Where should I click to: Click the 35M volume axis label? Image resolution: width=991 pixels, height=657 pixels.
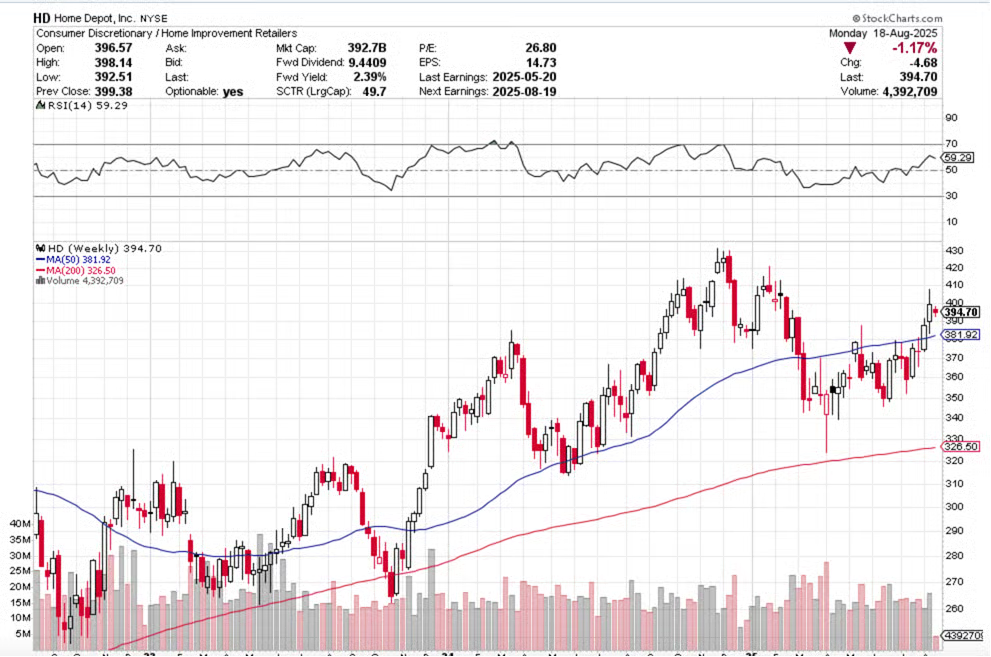coord(20,539)
